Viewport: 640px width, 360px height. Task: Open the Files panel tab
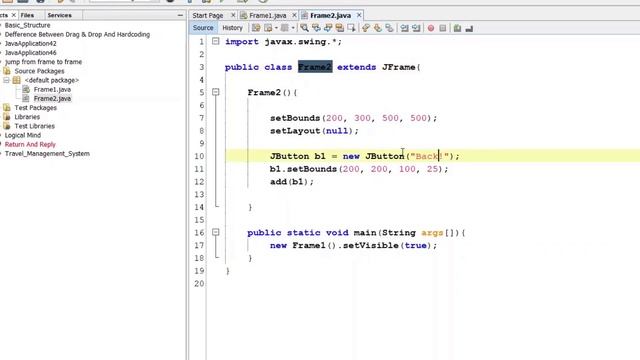(x=27, y=15)
